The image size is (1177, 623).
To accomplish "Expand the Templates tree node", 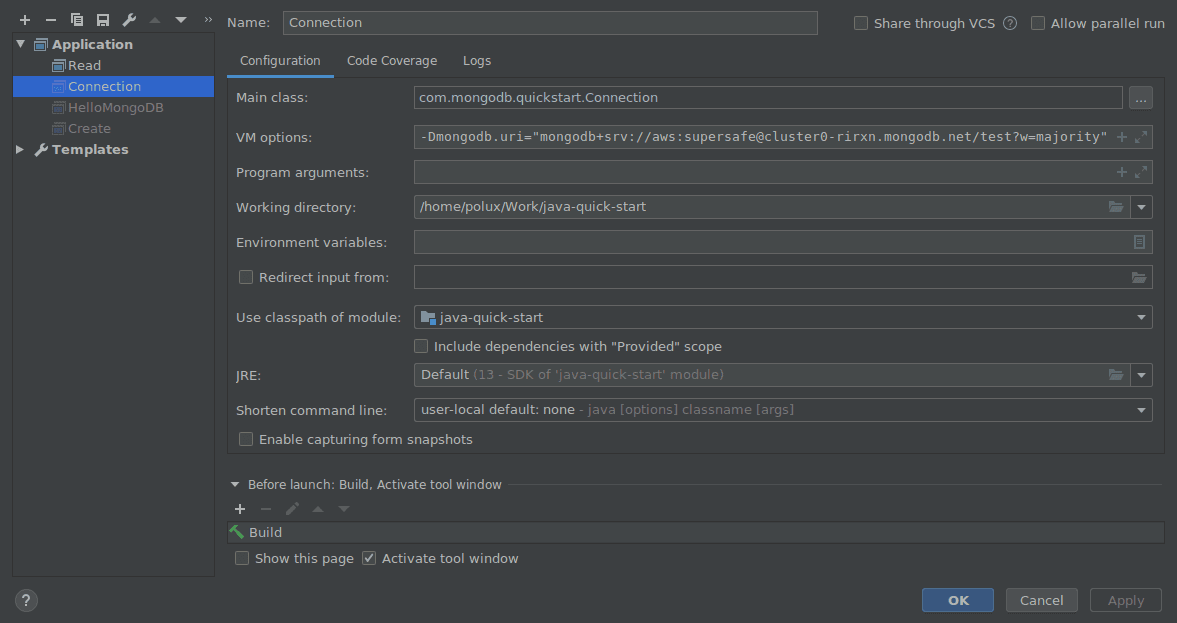I will (x=20, y=150).
